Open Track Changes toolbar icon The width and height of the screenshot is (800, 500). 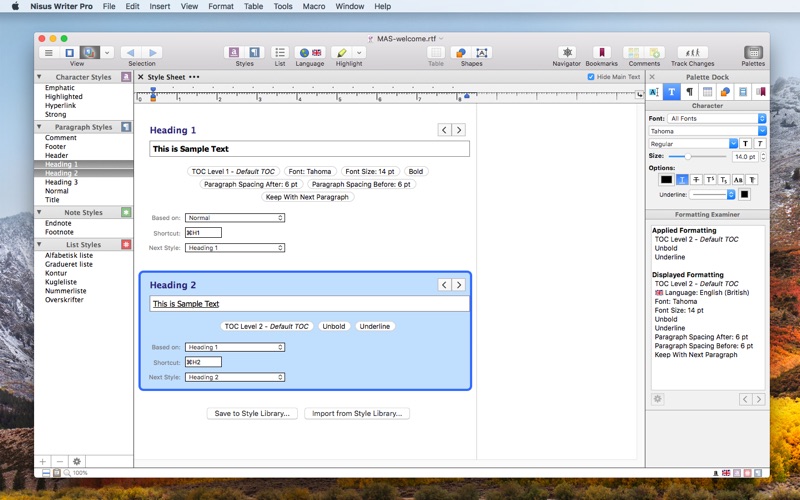coord(692,53)
